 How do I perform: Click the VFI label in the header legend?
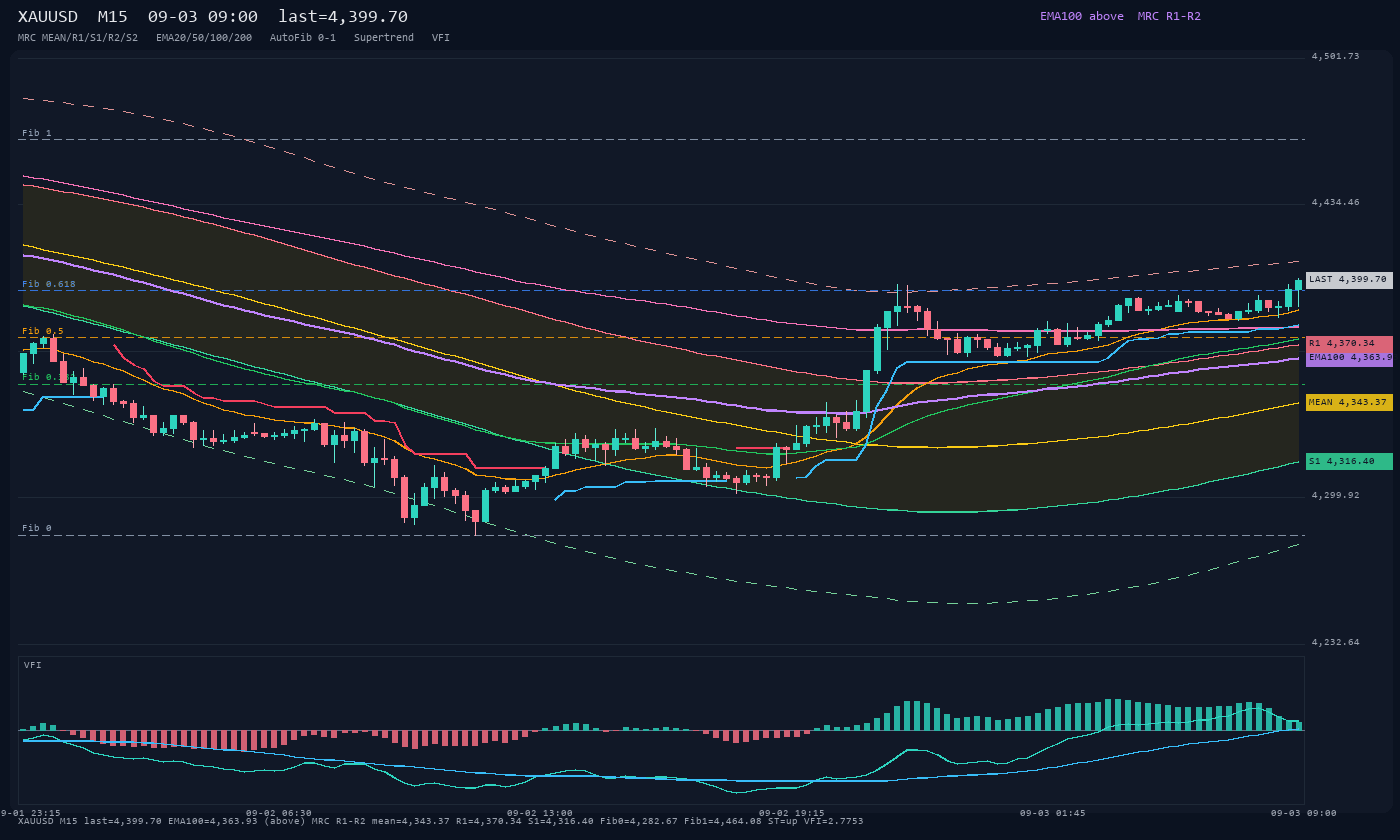(x=441, y=37)
